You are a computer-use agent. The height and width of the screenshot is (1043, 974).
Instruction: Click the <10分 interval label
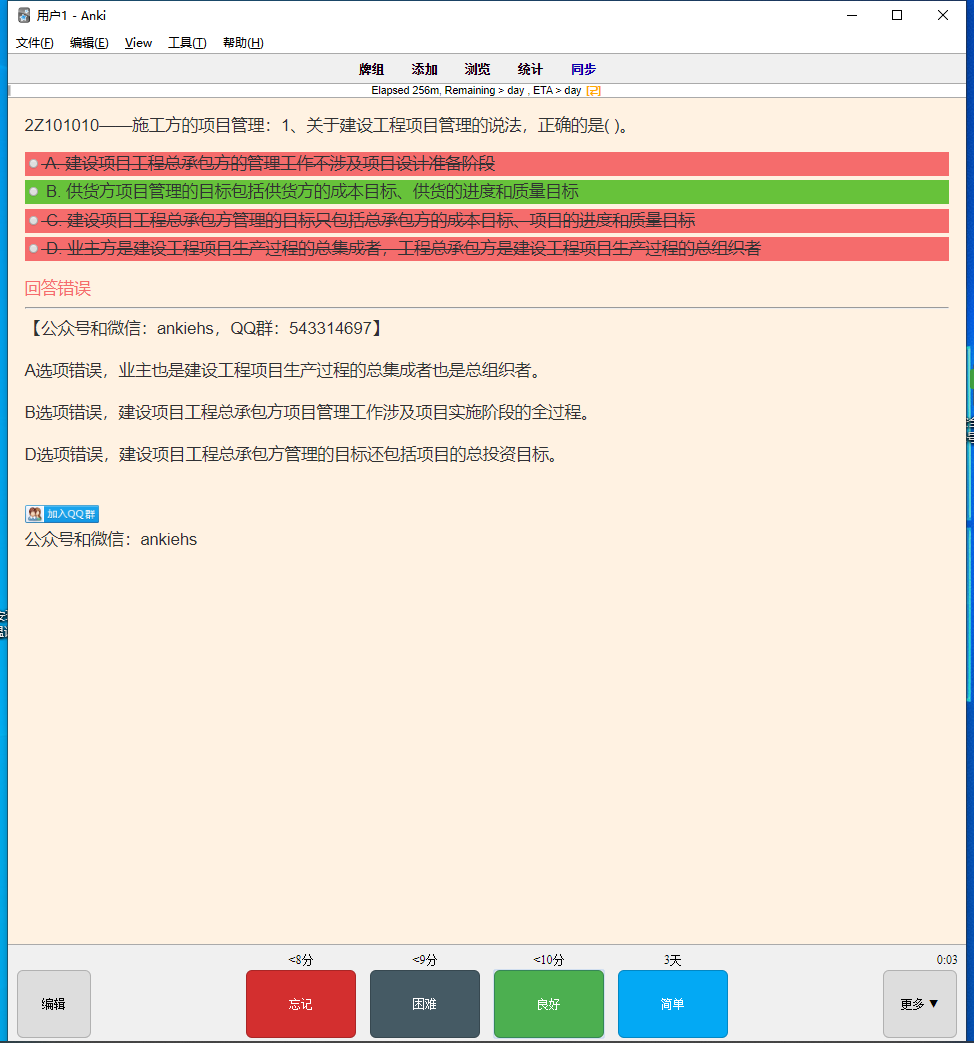click(549, 960)
